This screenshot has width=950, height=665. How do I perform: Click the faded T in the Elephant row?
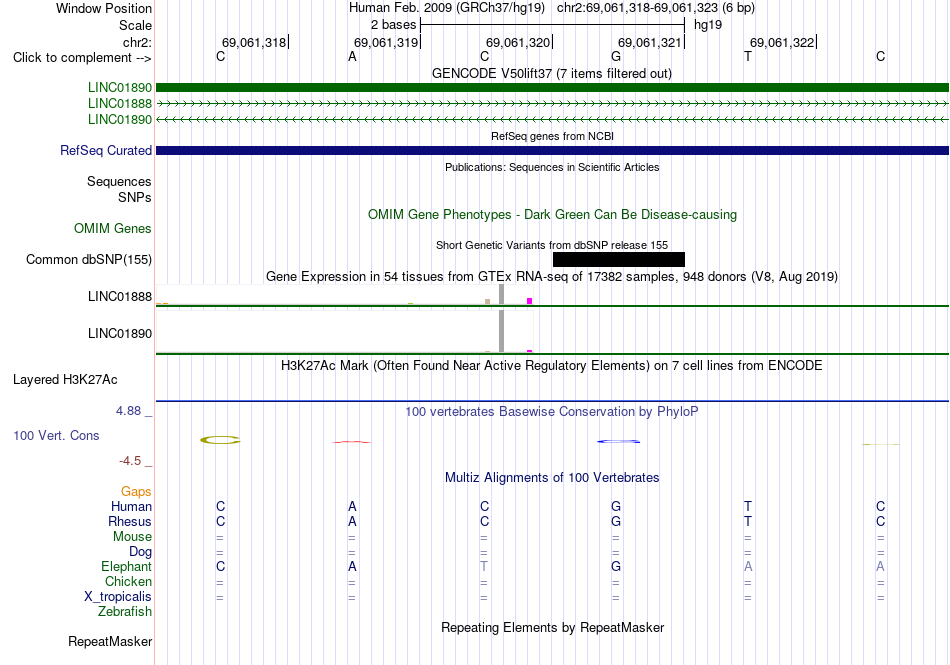483,566
